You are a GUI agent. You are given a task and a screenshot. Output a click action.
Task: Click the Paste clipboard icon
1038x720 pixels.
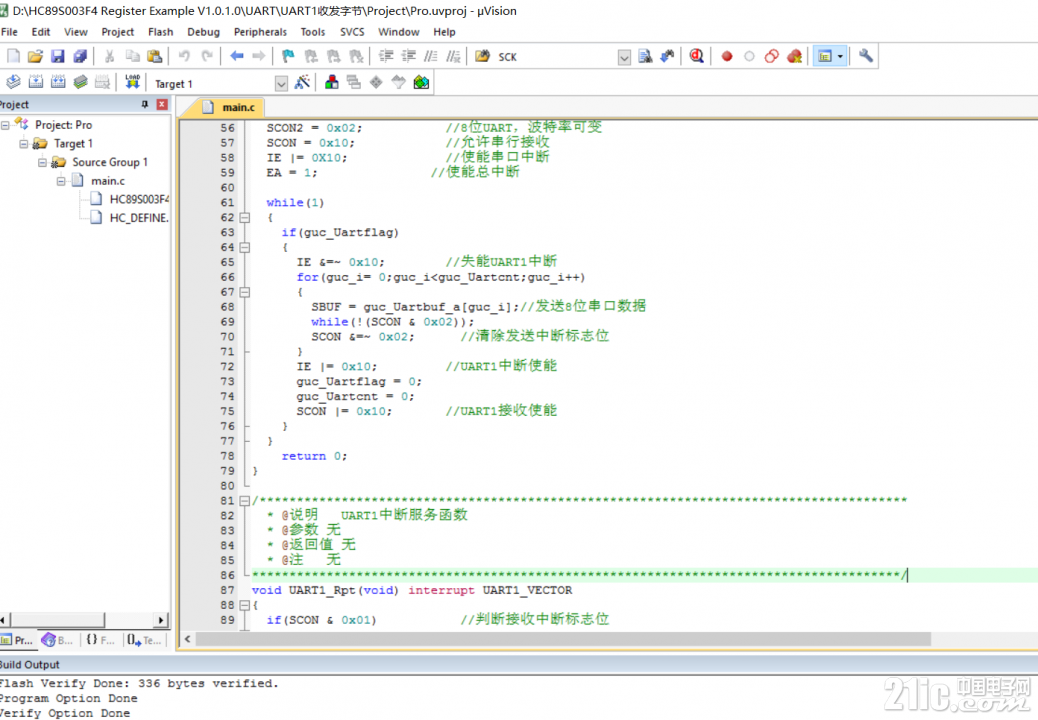coord(154,56)
